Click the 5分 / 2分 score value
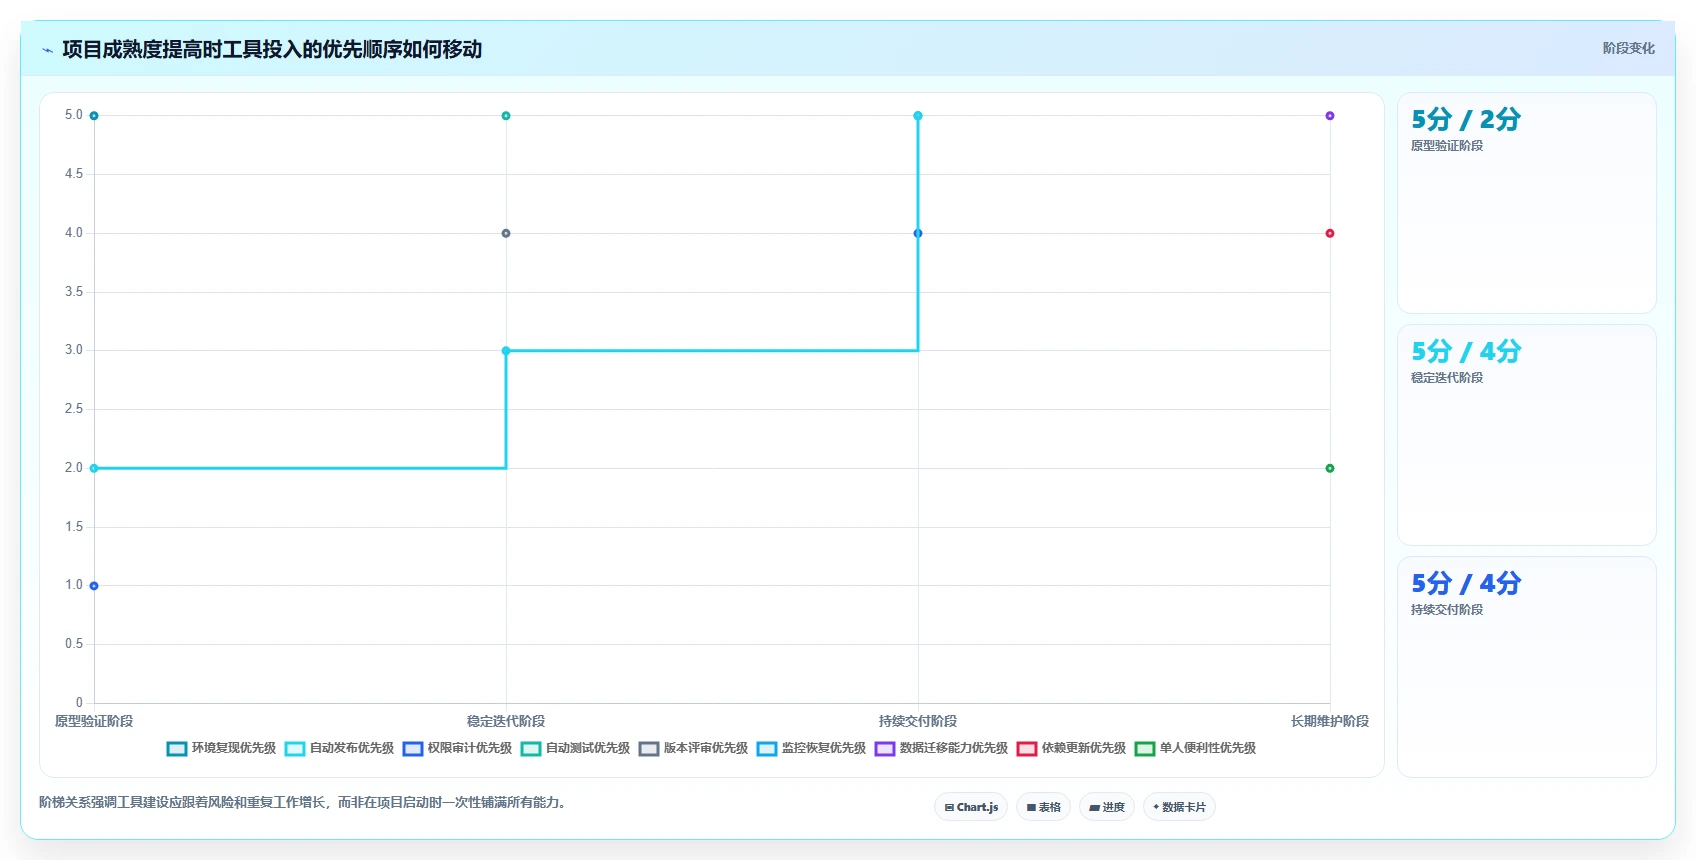 pyautogui.click(x=1466, y=120)
